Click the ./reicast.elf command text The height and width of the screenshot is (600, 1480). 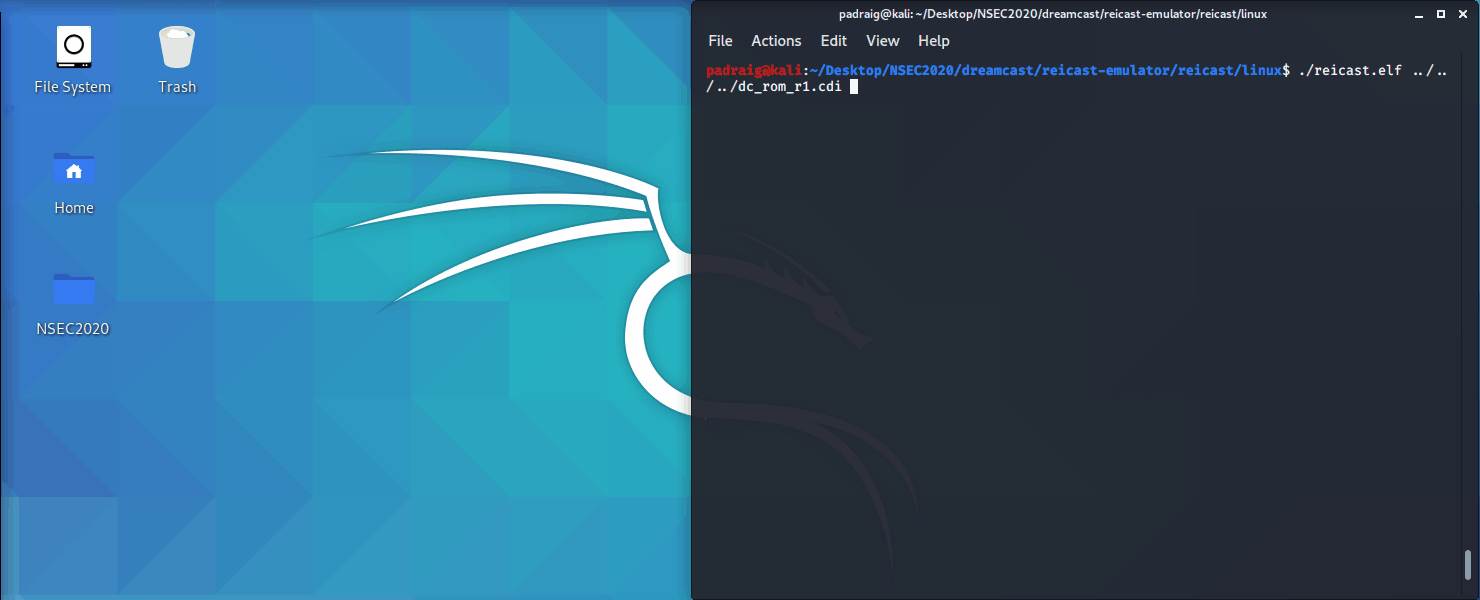coord(1349,70)
